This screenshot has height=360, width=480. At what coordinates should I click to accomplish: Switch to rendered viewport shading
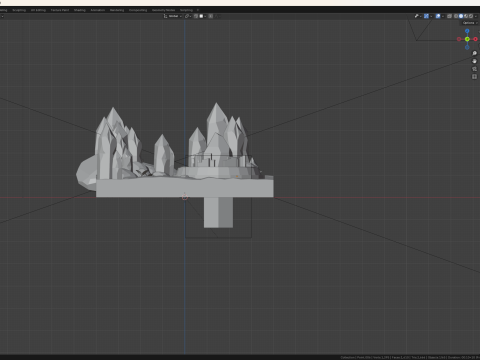pos(471,16)
